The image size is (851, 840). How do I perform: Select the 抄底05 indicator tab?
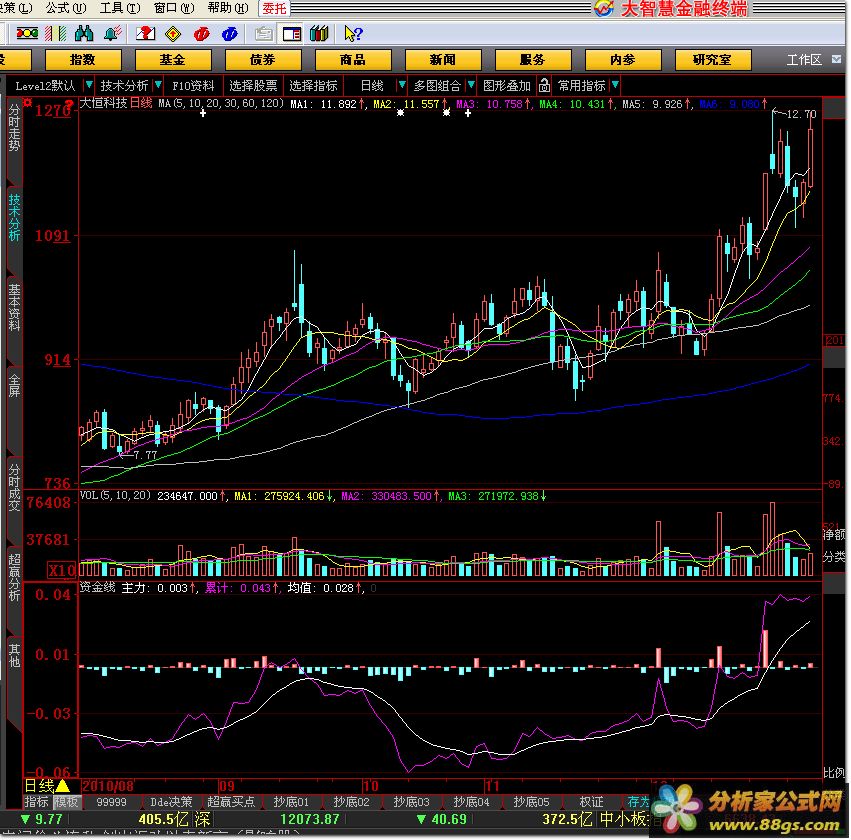[531, 801]
